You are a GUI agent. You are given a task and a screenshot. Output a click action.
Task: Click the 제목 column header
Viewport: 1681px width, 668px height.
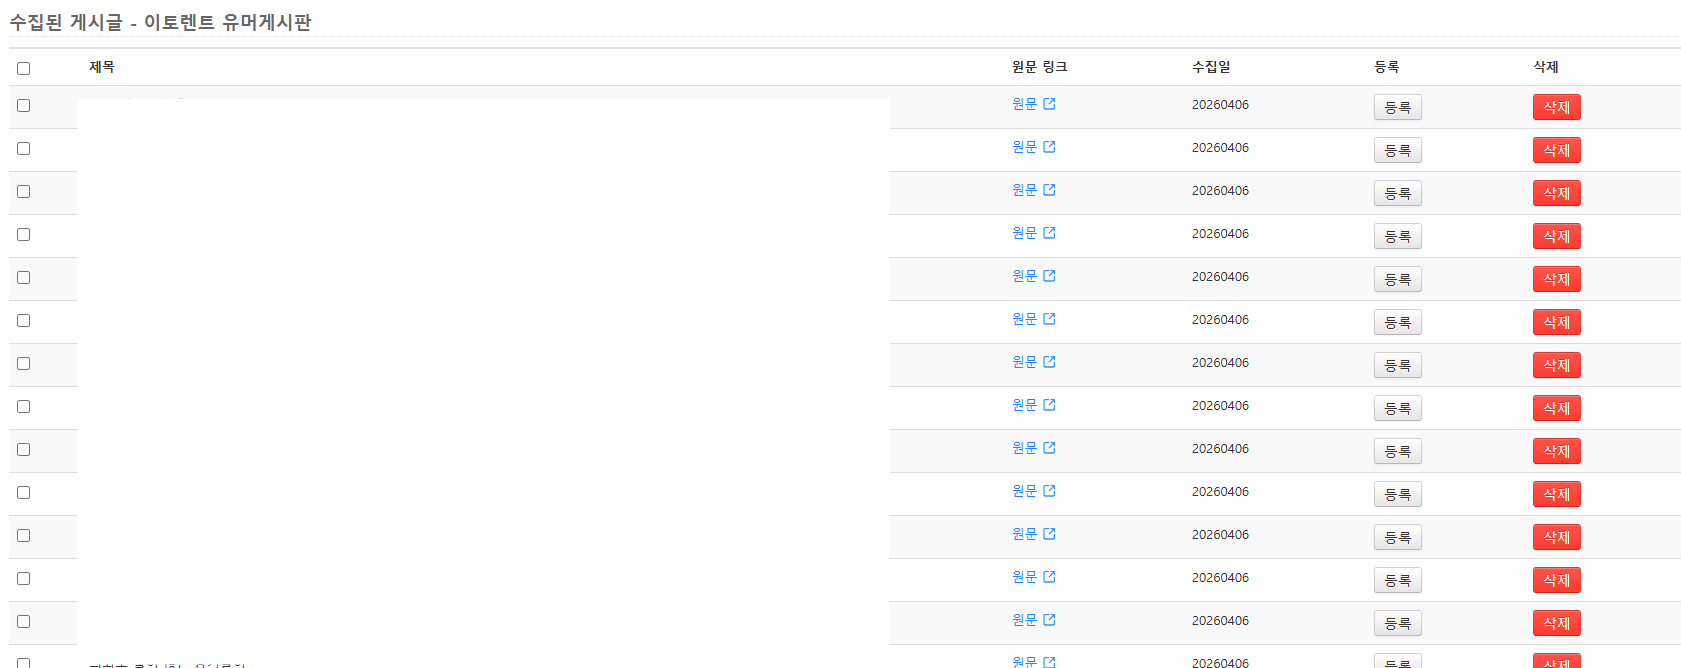point(102,67)
